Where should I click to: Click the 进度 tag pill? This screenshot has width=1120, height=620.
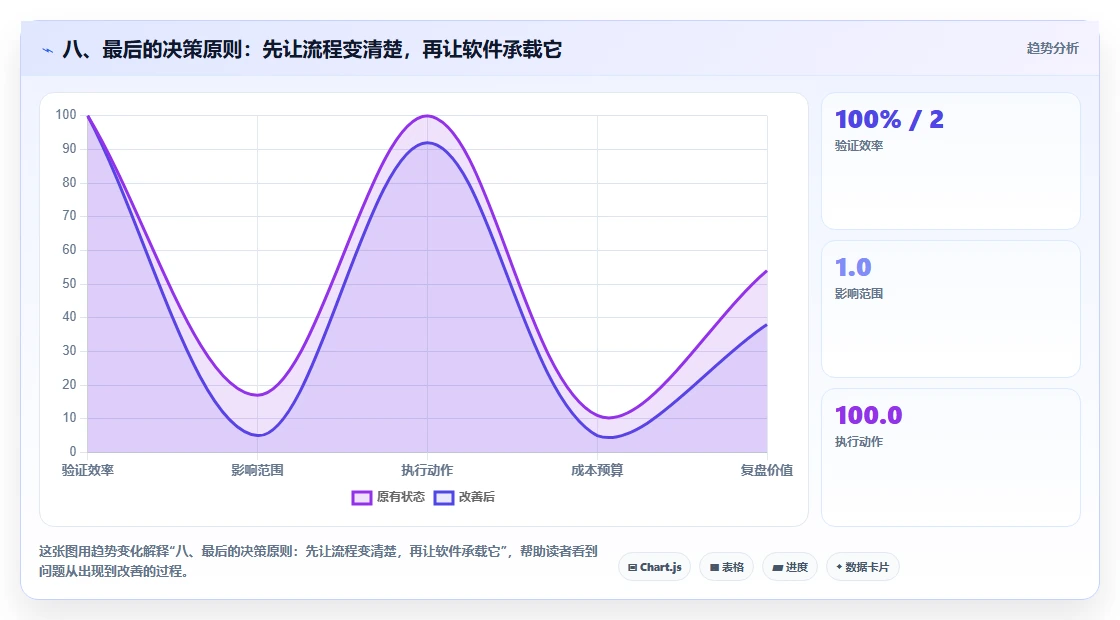790,567
